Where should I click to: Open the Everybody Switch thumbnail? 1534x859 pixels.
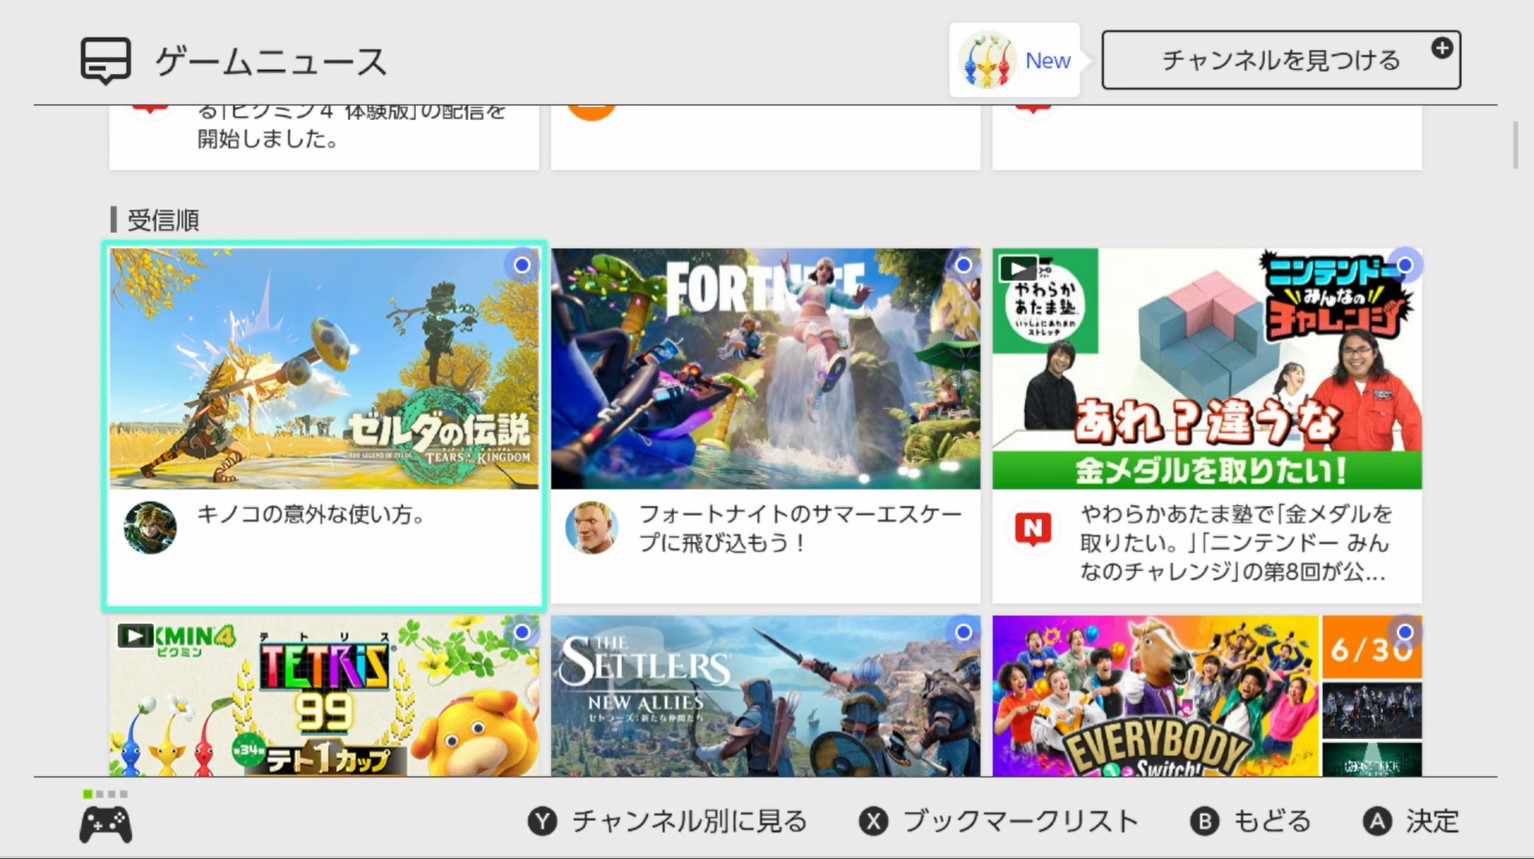[1207, 696]
